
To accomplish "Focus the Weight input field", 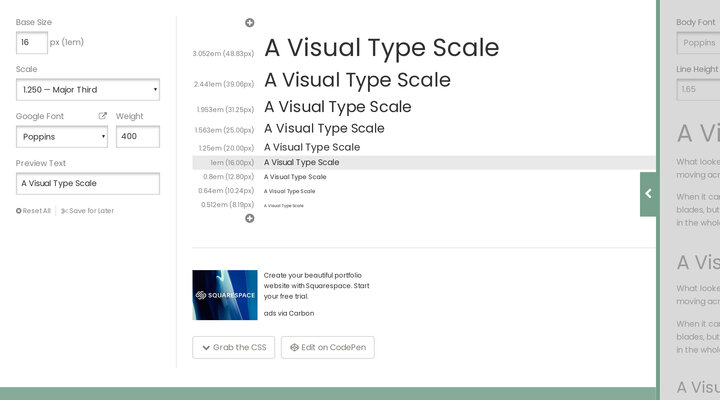I will click(x=138, y=137).
